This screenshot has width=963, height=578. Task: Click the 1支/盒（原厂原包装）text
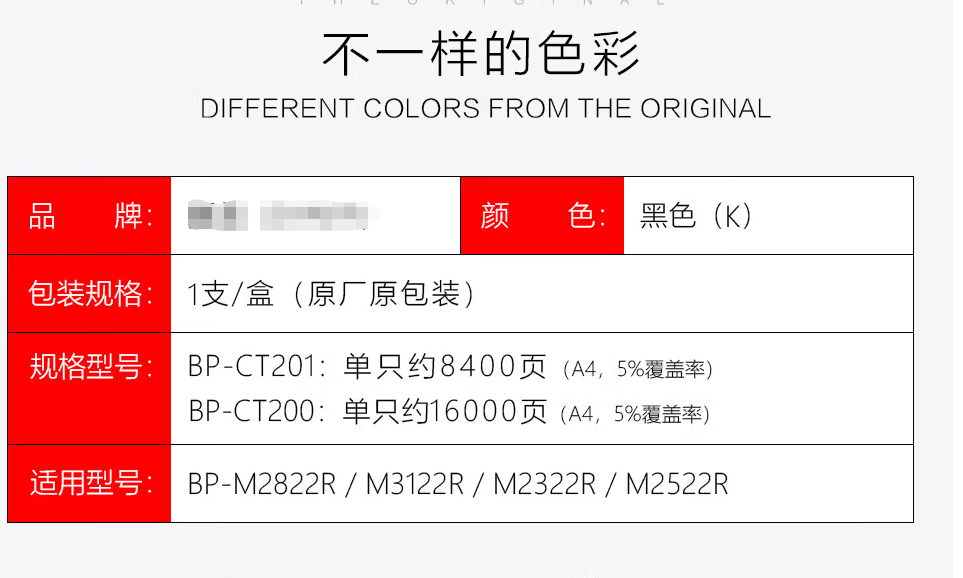(x=331, y=294)
